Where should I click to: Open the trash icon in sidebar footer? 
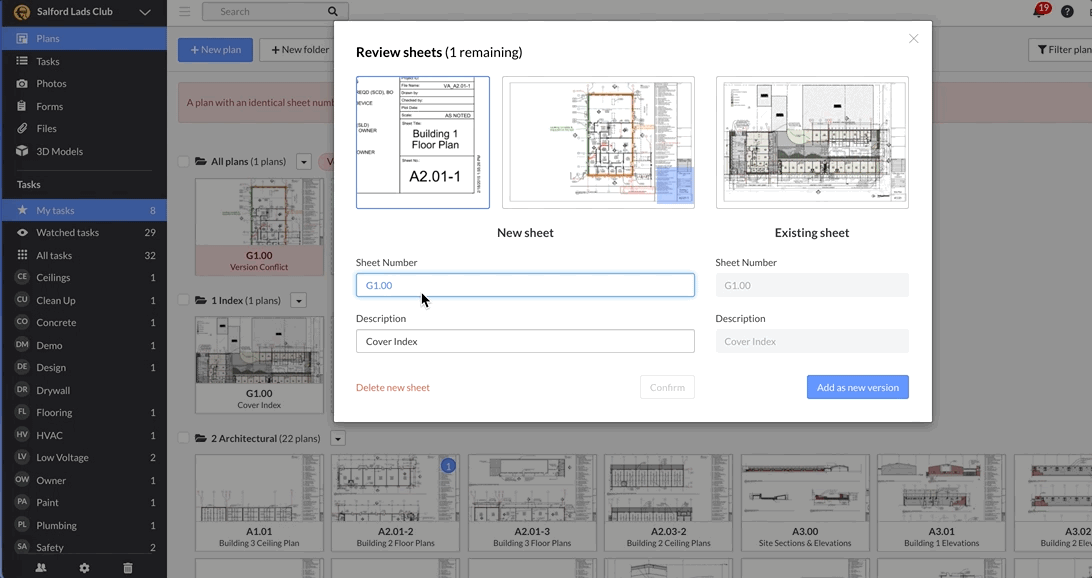[127, 567]
